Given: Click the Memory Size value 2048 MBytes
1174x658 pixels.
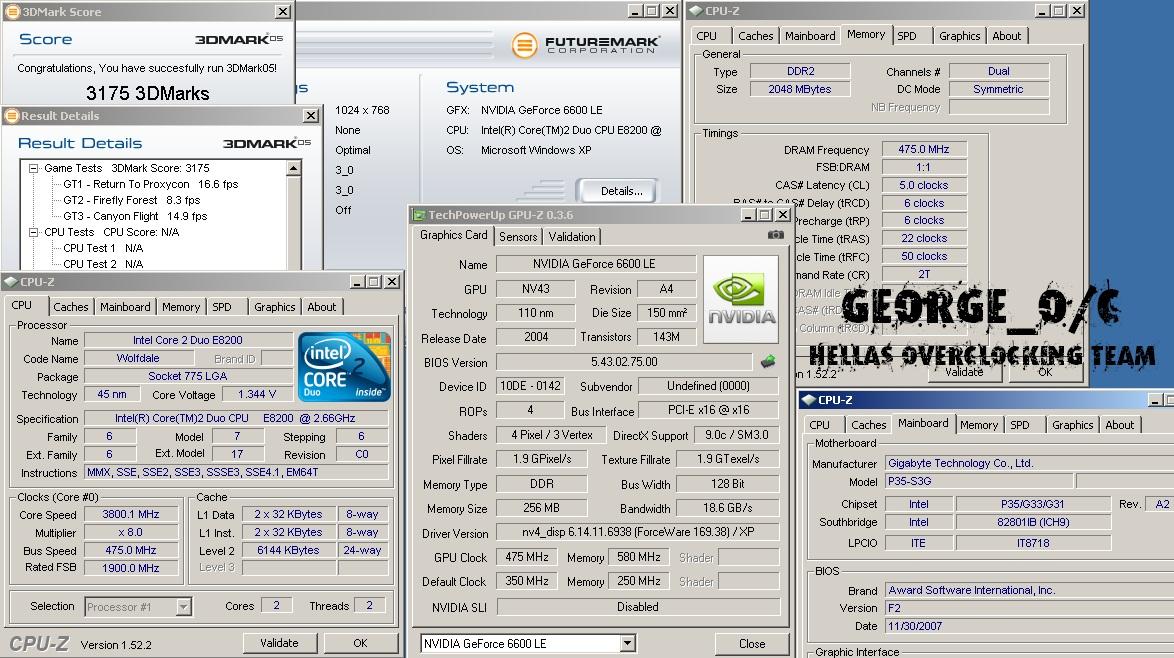Looking at the screenshot, I should click(800, 89).
